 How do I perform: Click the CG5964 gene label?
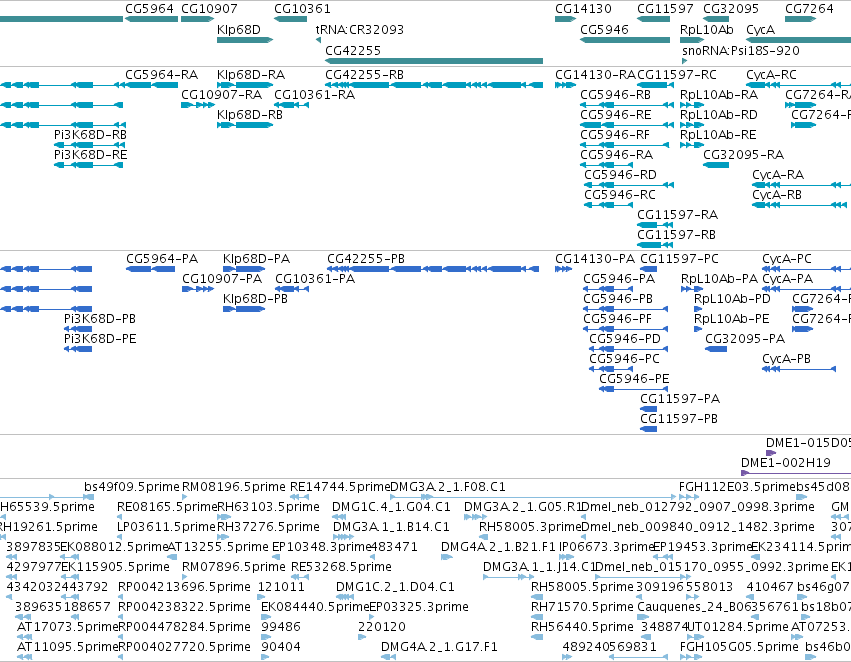click(x=149, y=9)
